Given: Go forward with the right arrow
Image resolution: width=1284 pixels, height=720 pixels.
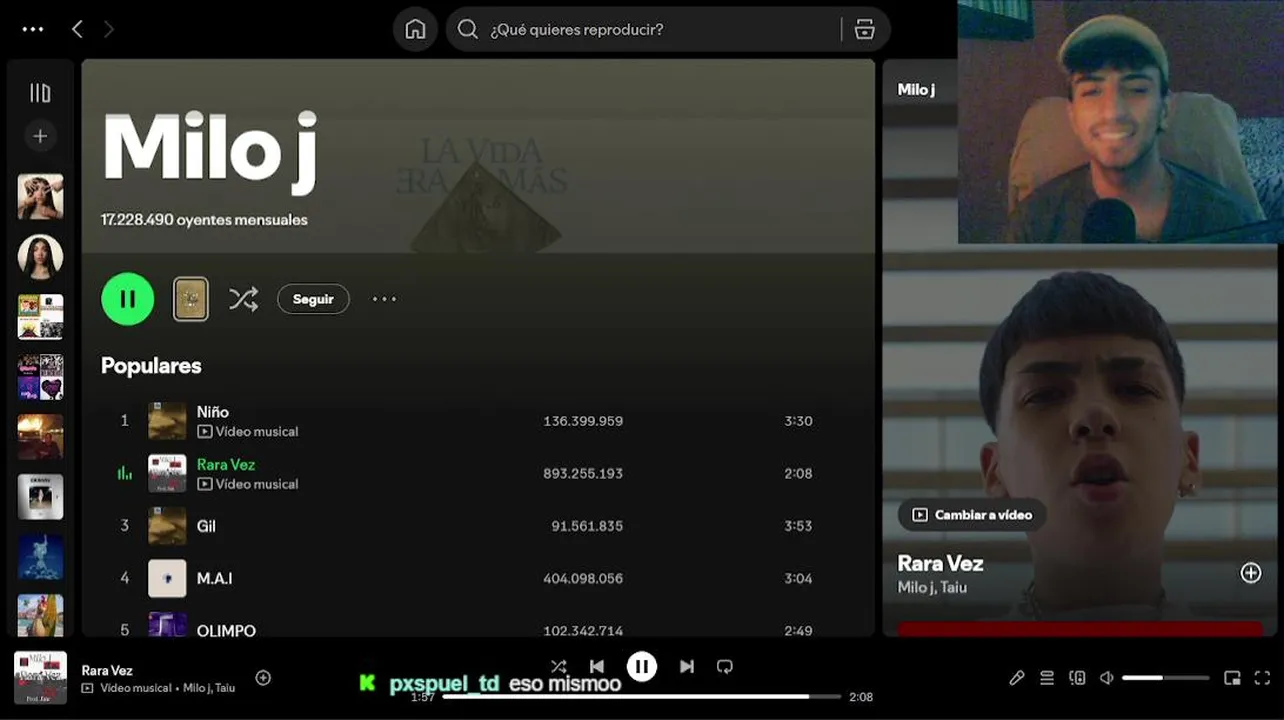Looking at the screenshot, I should click(x=109, y=29).
